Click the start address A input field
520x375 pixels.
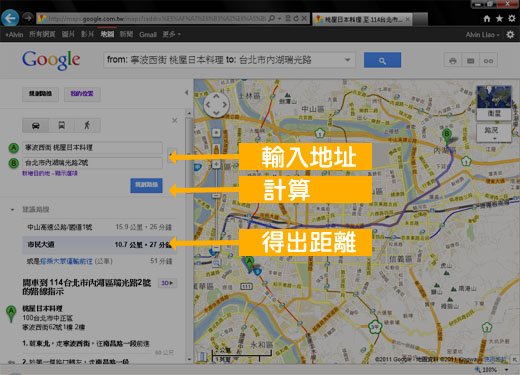[93, 148]
